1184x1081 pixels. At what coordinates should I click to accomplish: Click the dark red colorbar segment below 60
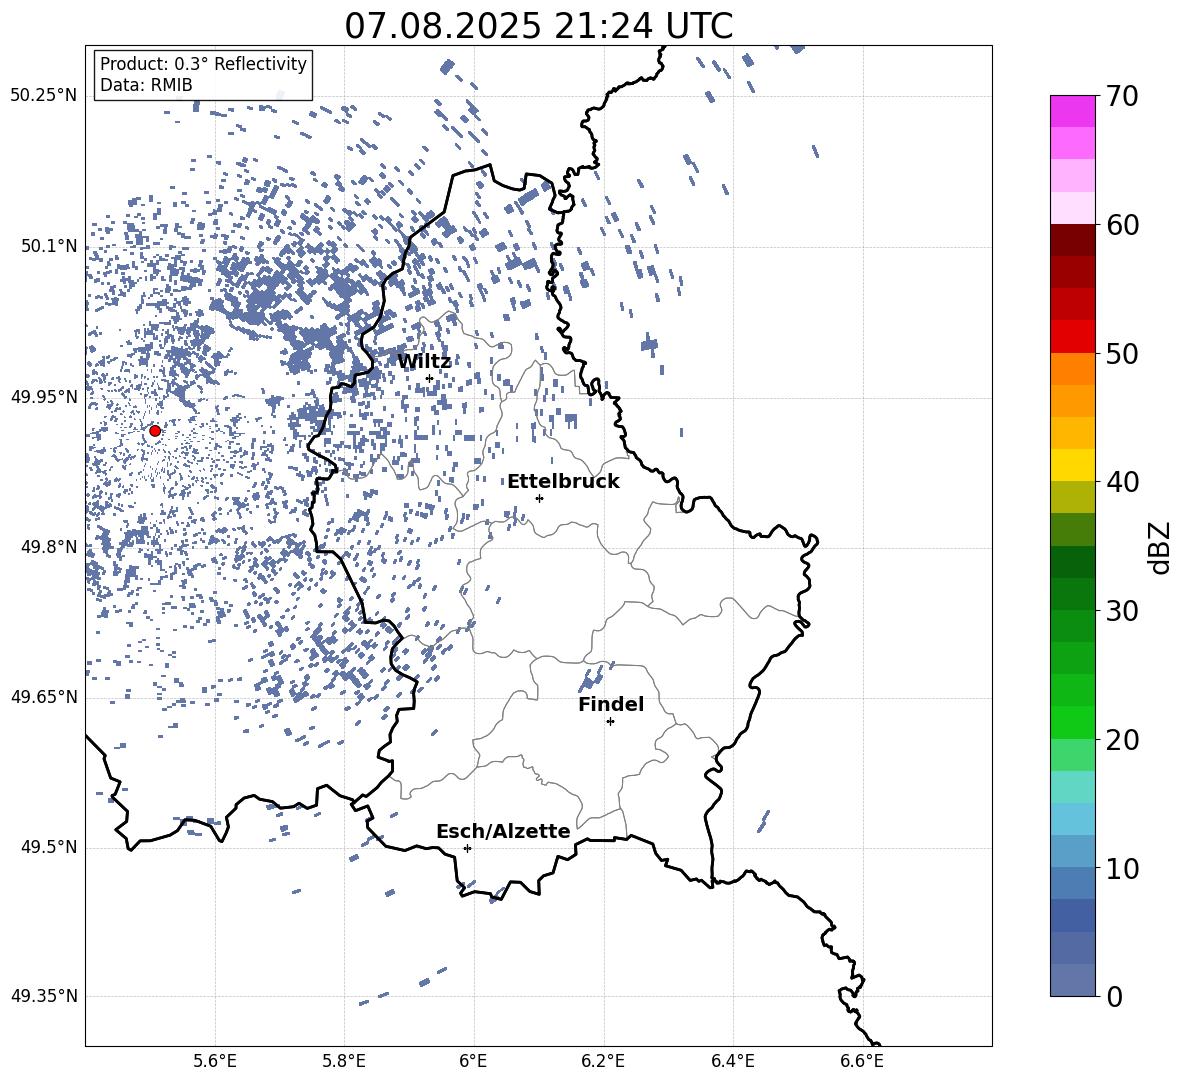[x=1072, y=240]
